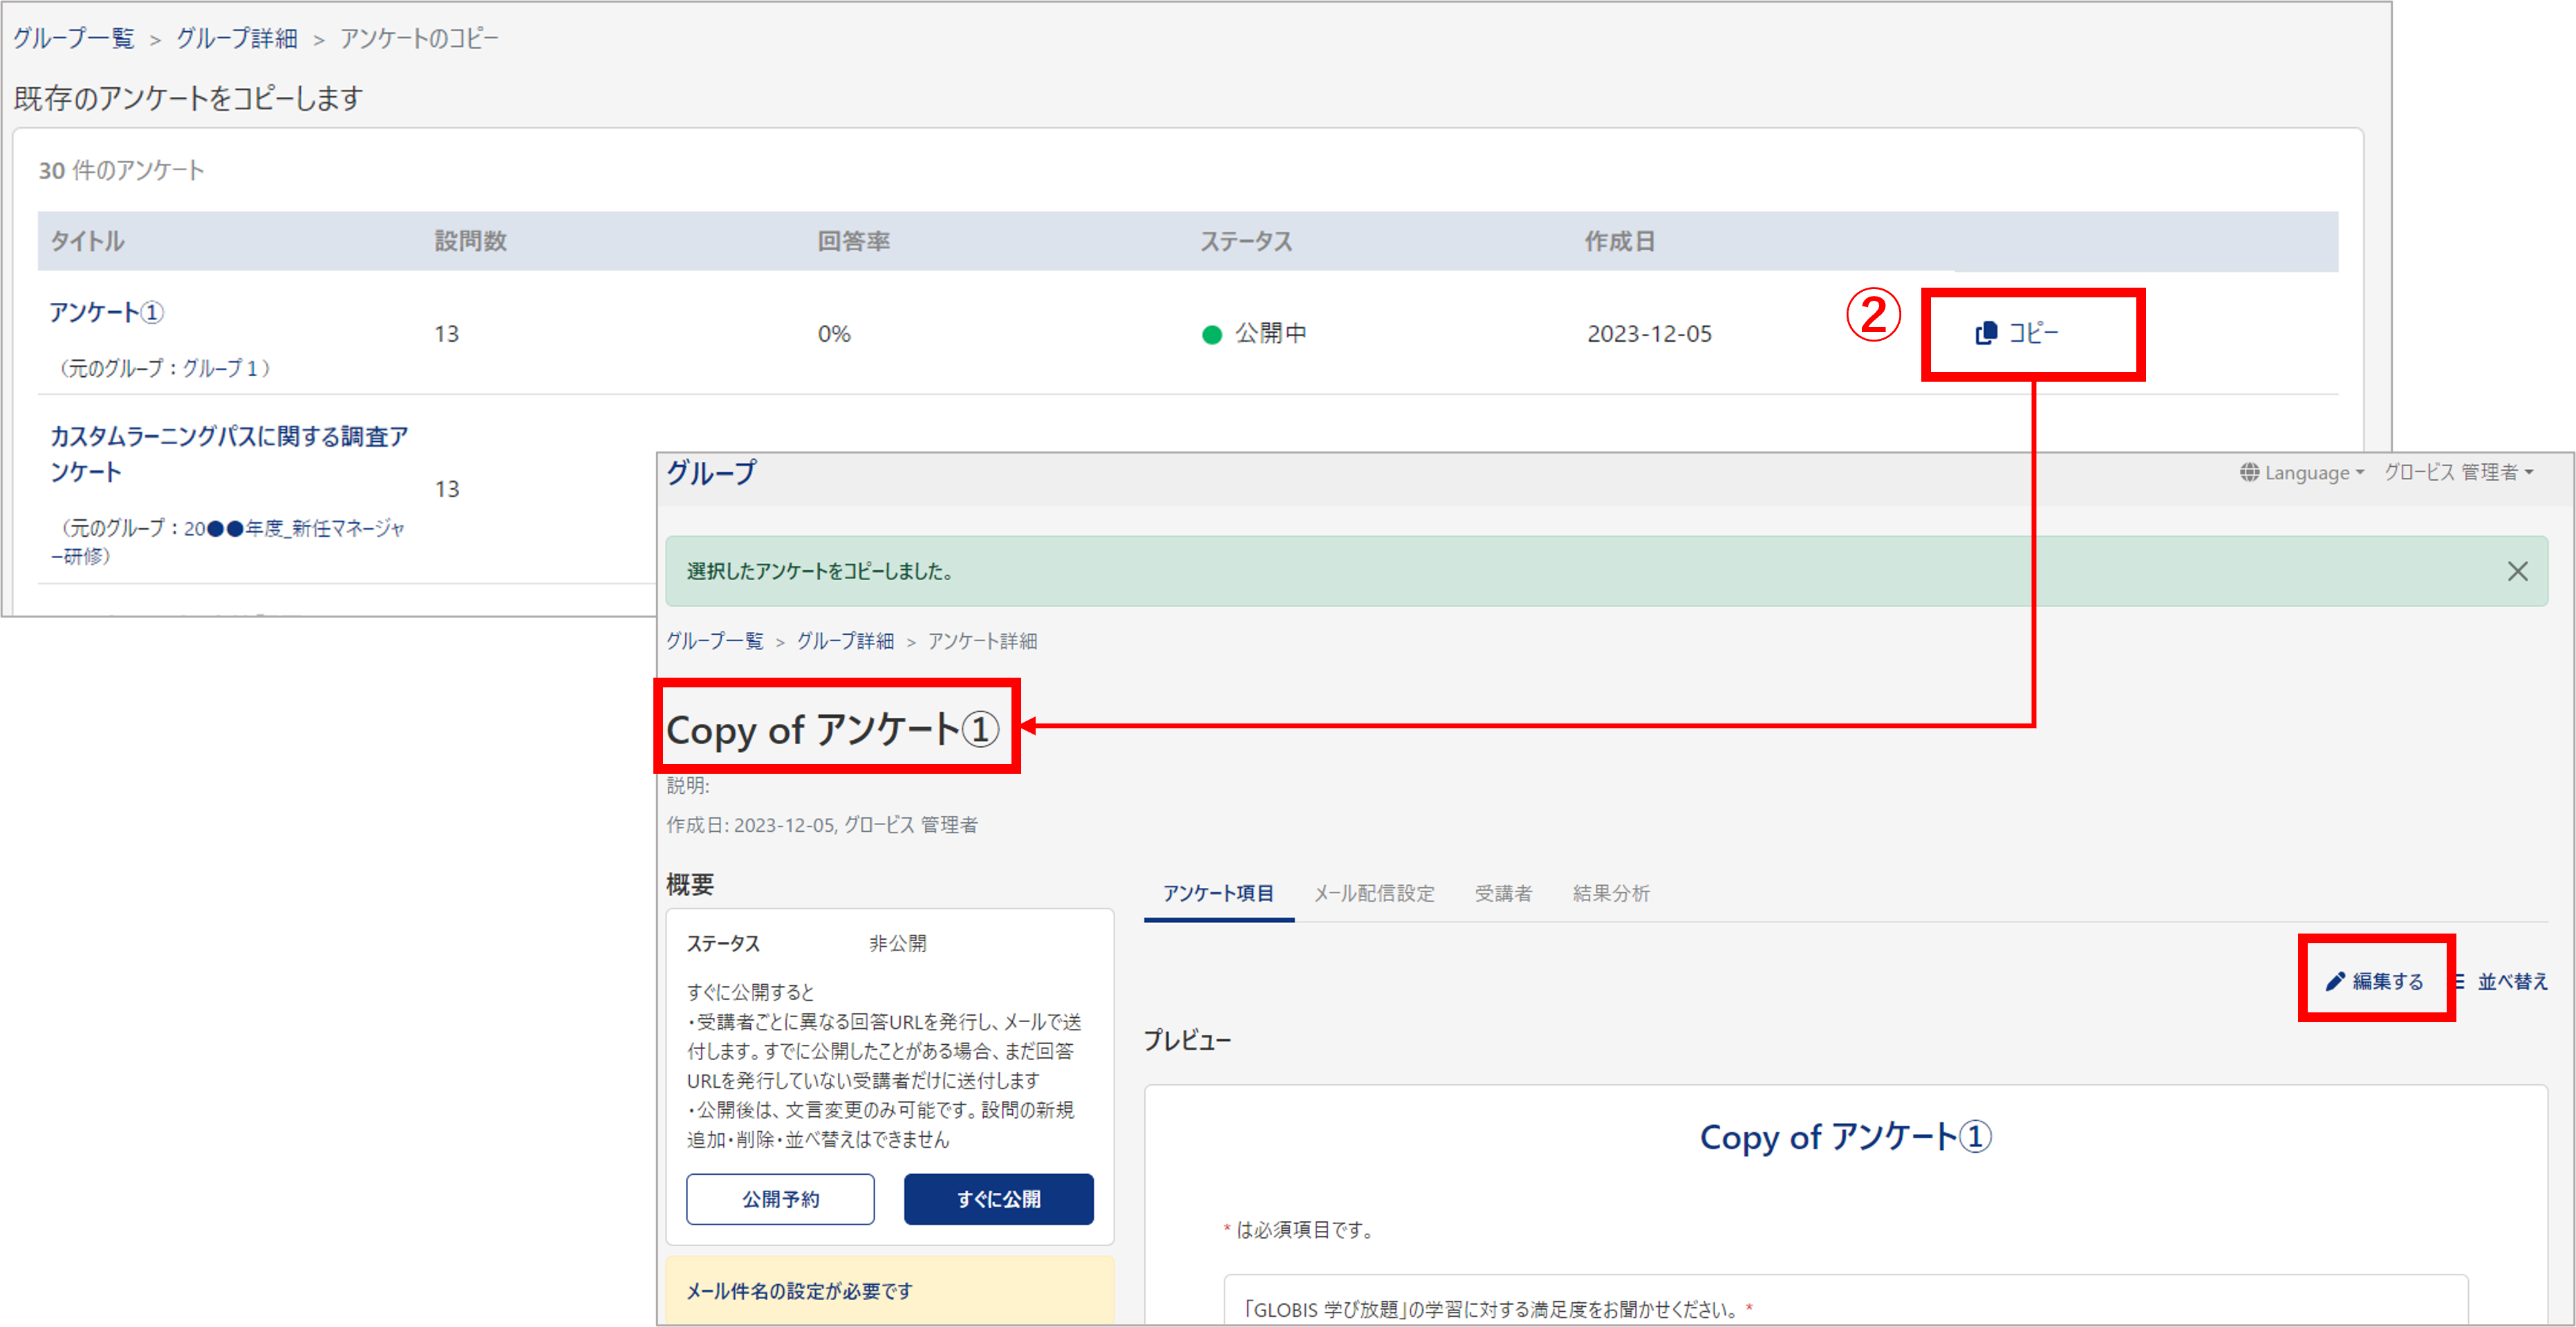
Task: Click the preview title Copy of アンケート①
Action: pyautogui.click(x=1845, y=1137)
